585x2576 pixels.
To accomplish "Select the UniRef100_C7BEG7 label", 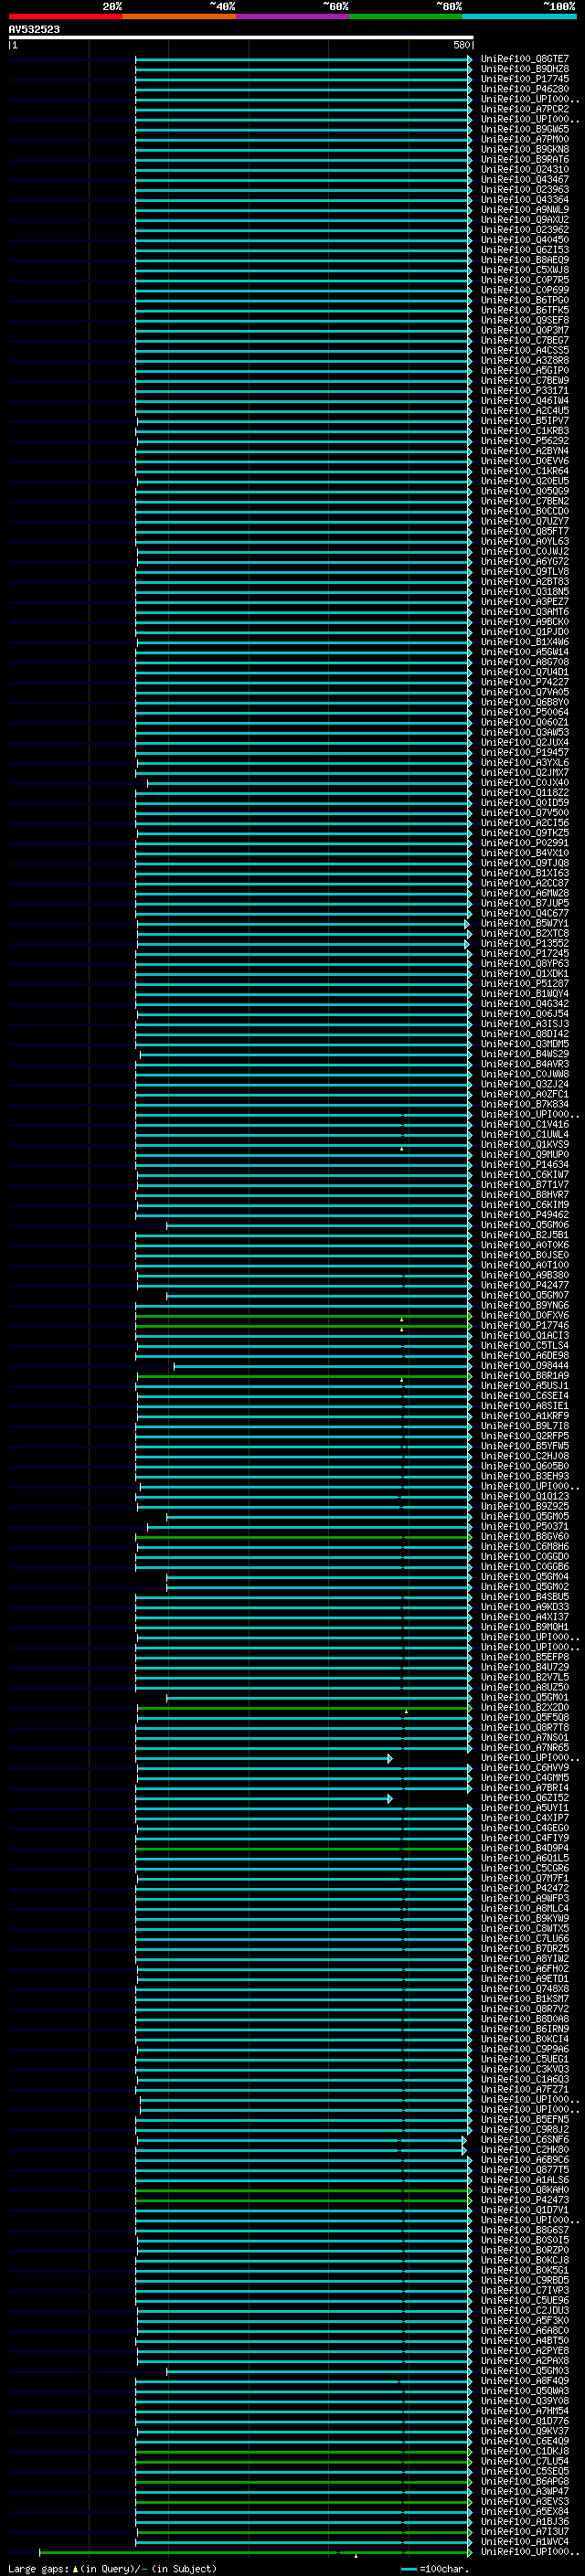I will click(x=525, y=340).
